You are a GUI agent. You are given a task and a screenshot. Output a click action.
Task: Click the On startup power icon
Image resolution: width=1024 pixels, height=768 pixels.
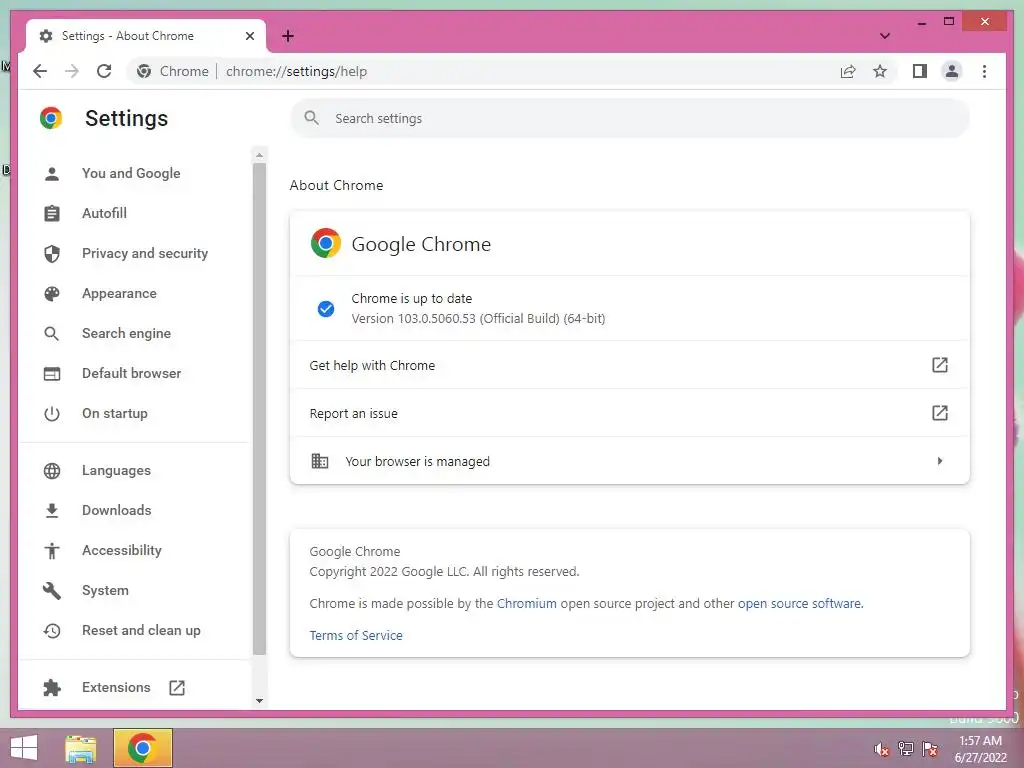52,413
